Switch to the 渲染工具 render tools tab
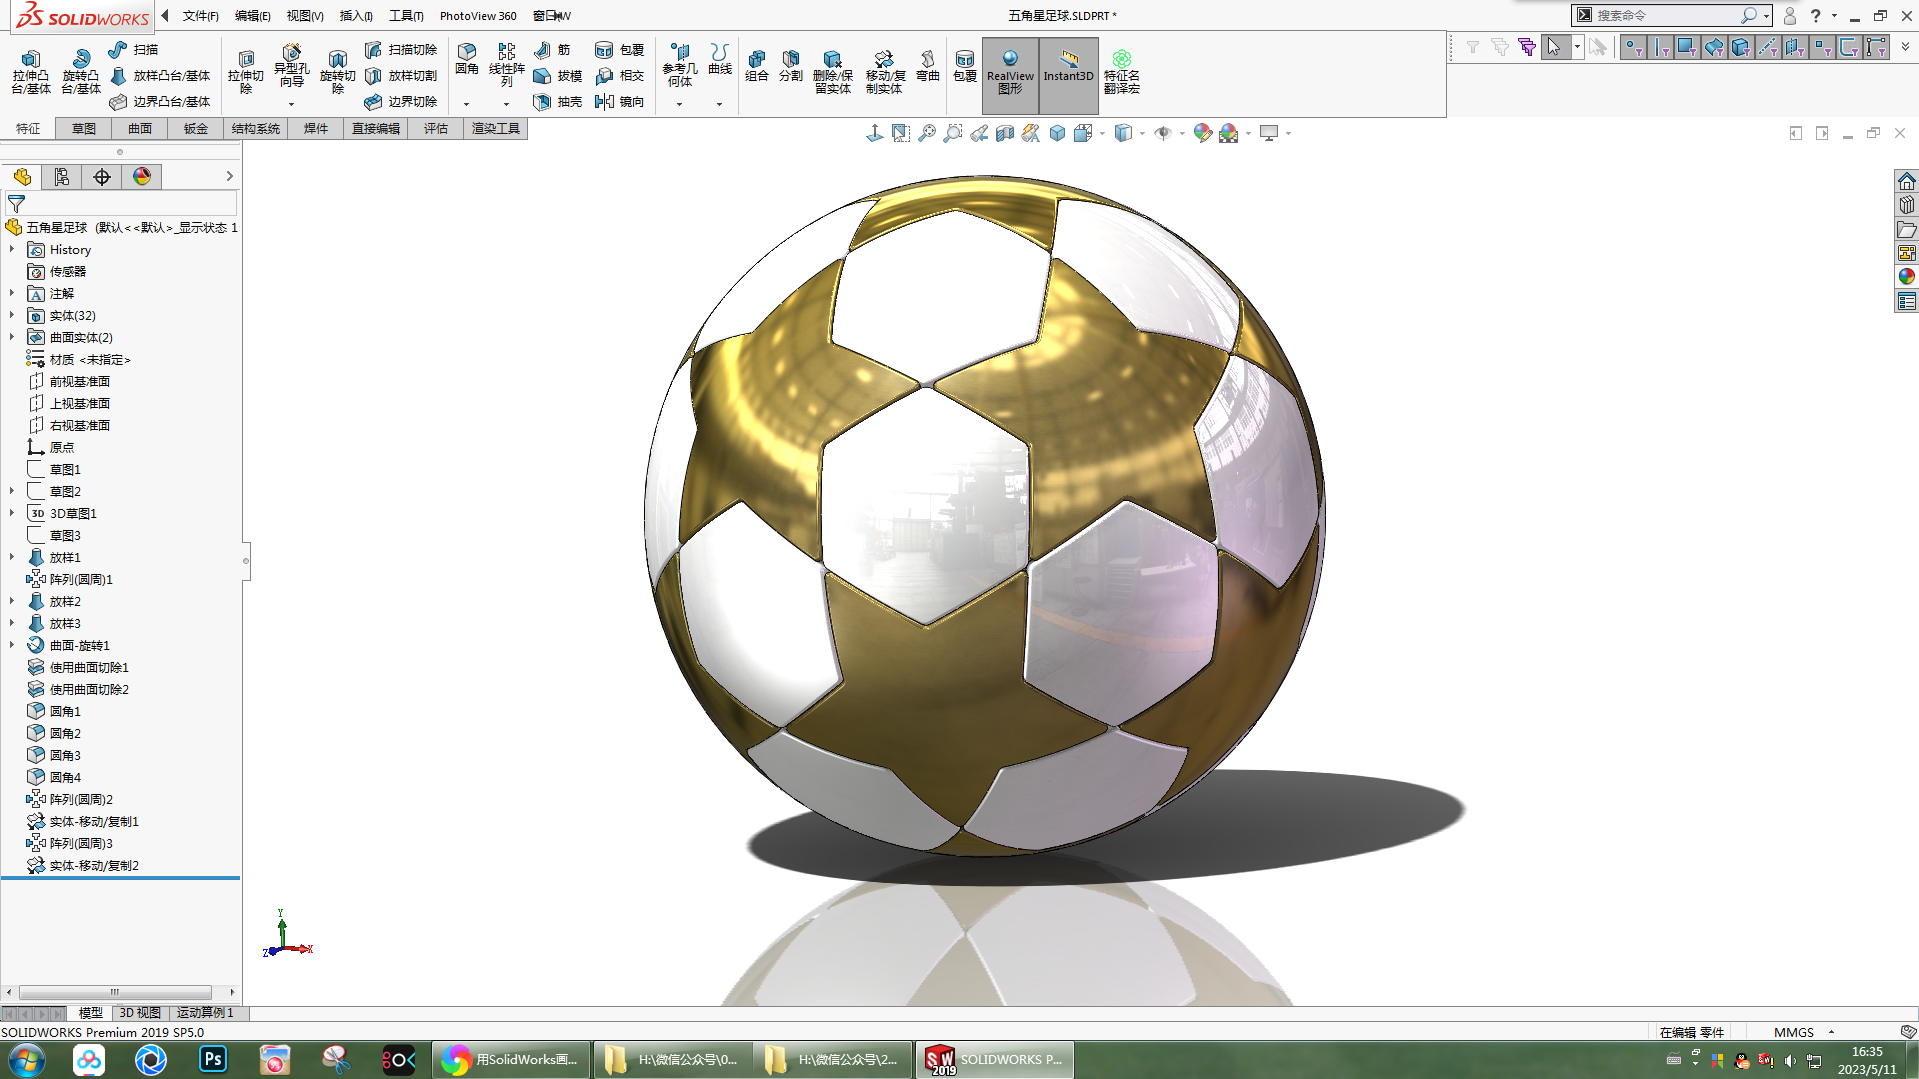This screenshot has width=1919, height=1079. click(x=496, y=128)
